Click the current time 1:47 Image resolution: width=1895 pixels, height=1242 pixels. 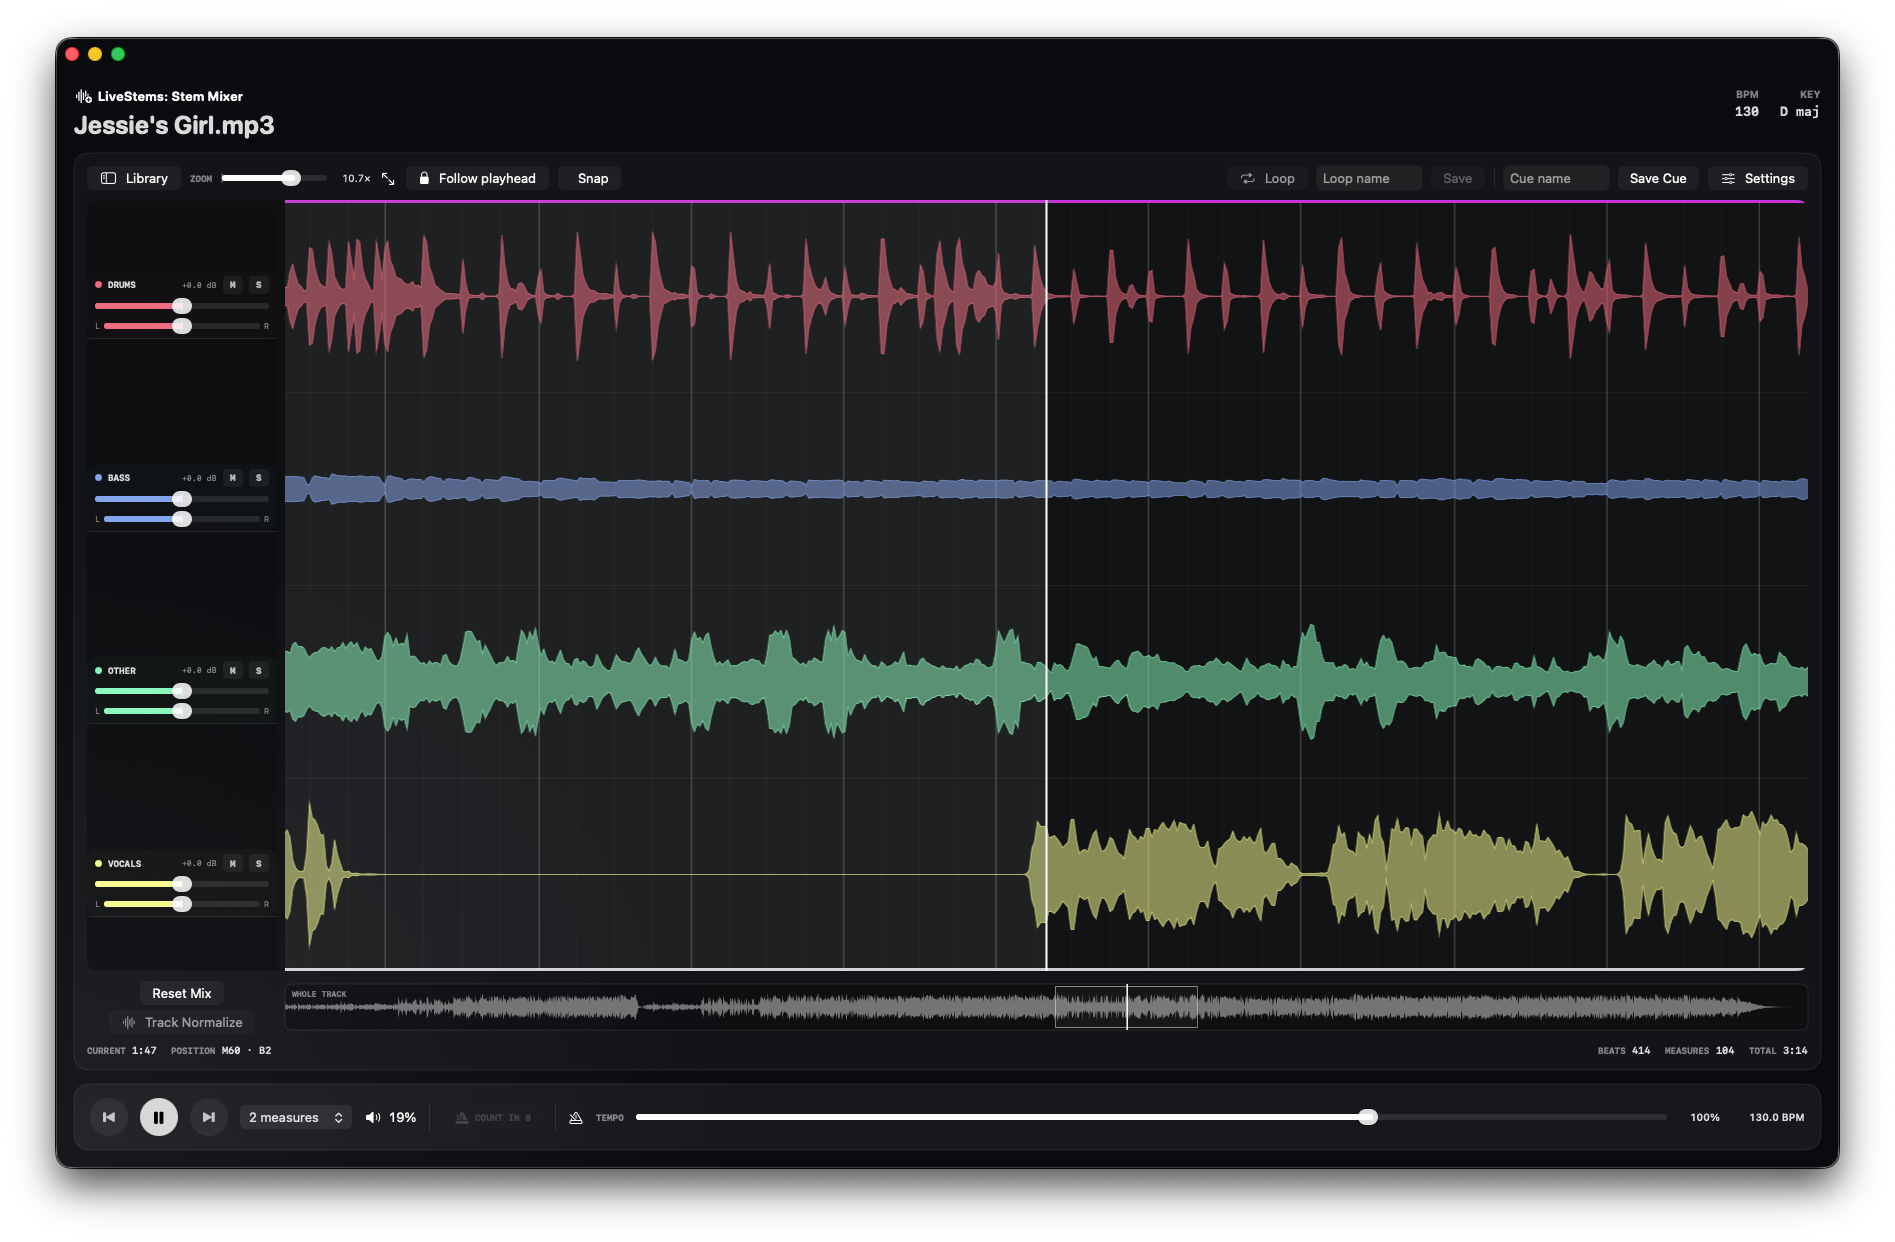(144, 1051)
